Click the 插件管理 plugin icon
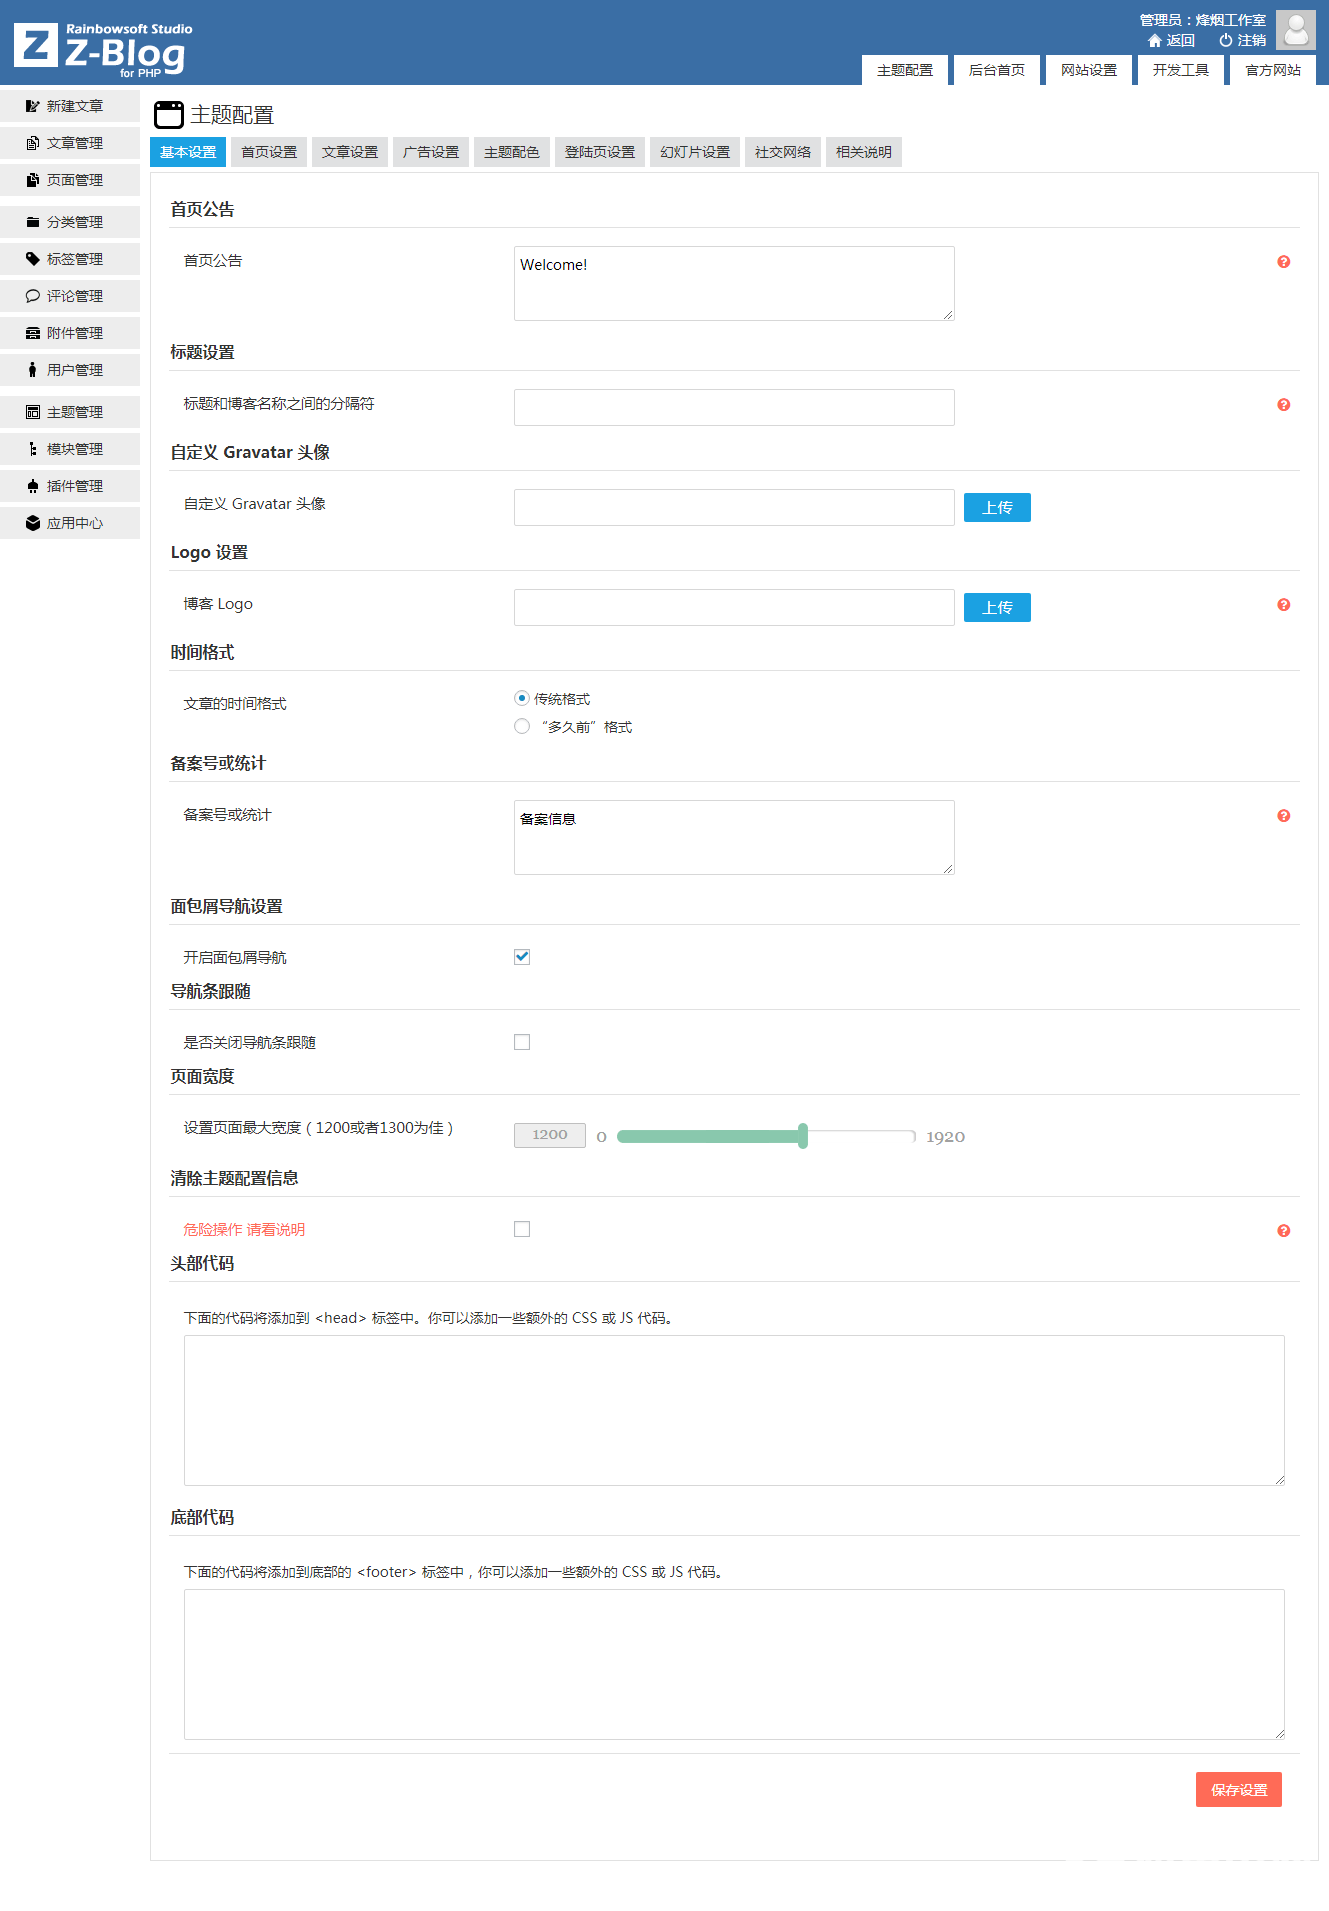 (33, 486)
